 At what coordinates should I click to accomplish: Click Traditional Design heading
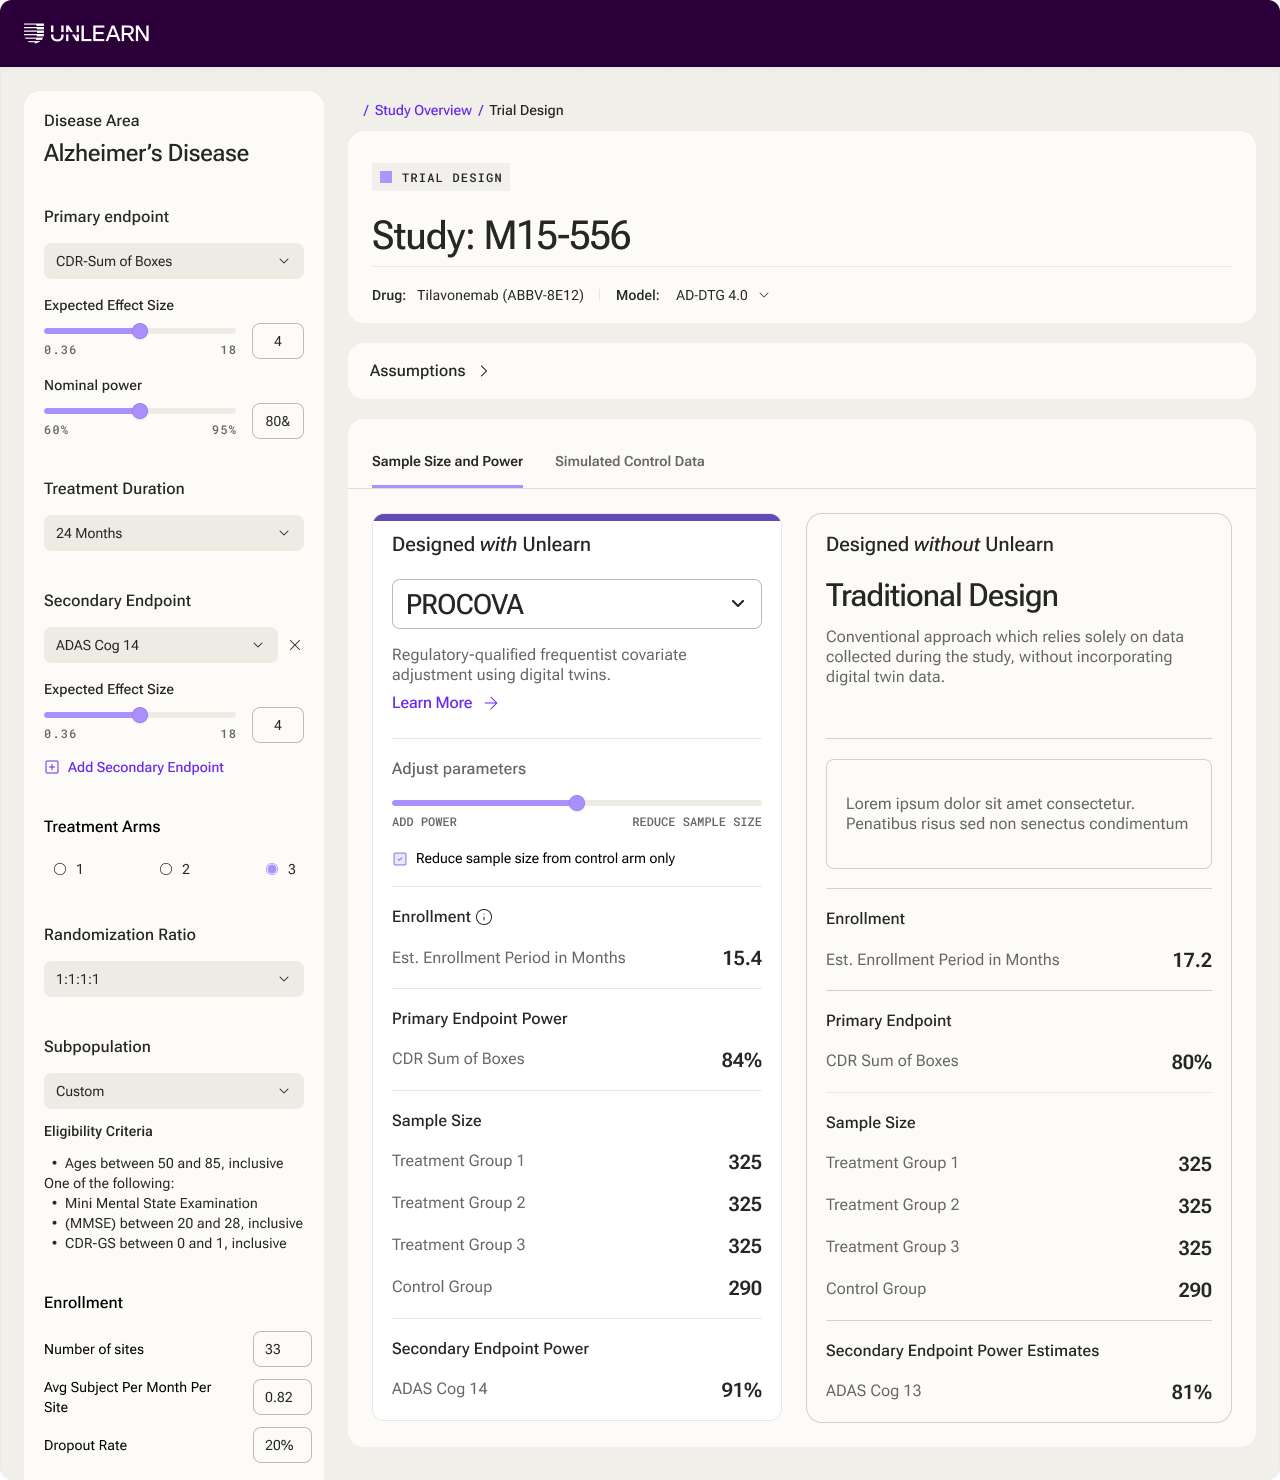point(942,595)
